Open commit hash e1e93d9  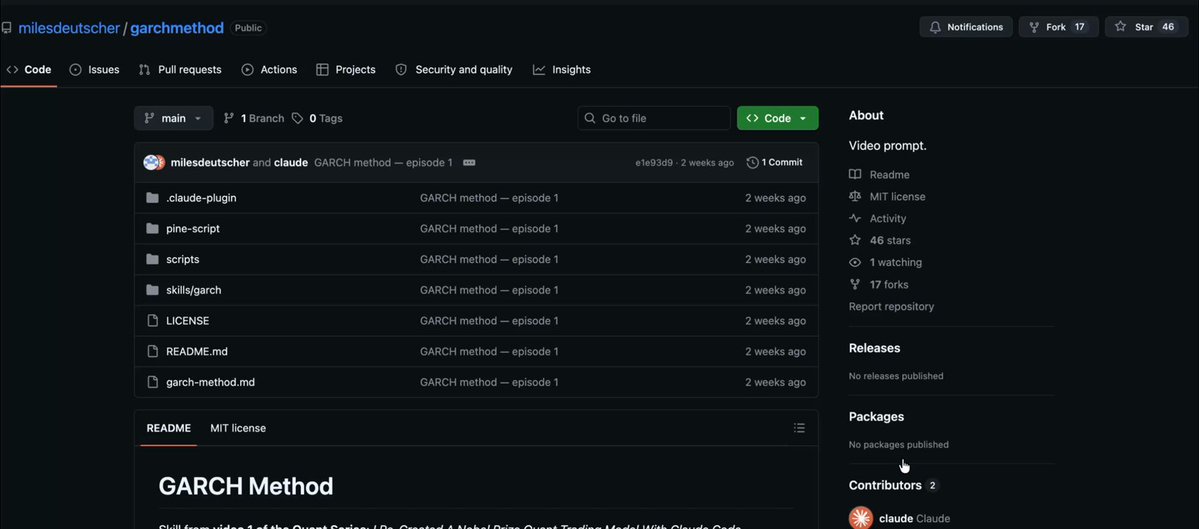point(654,163)
